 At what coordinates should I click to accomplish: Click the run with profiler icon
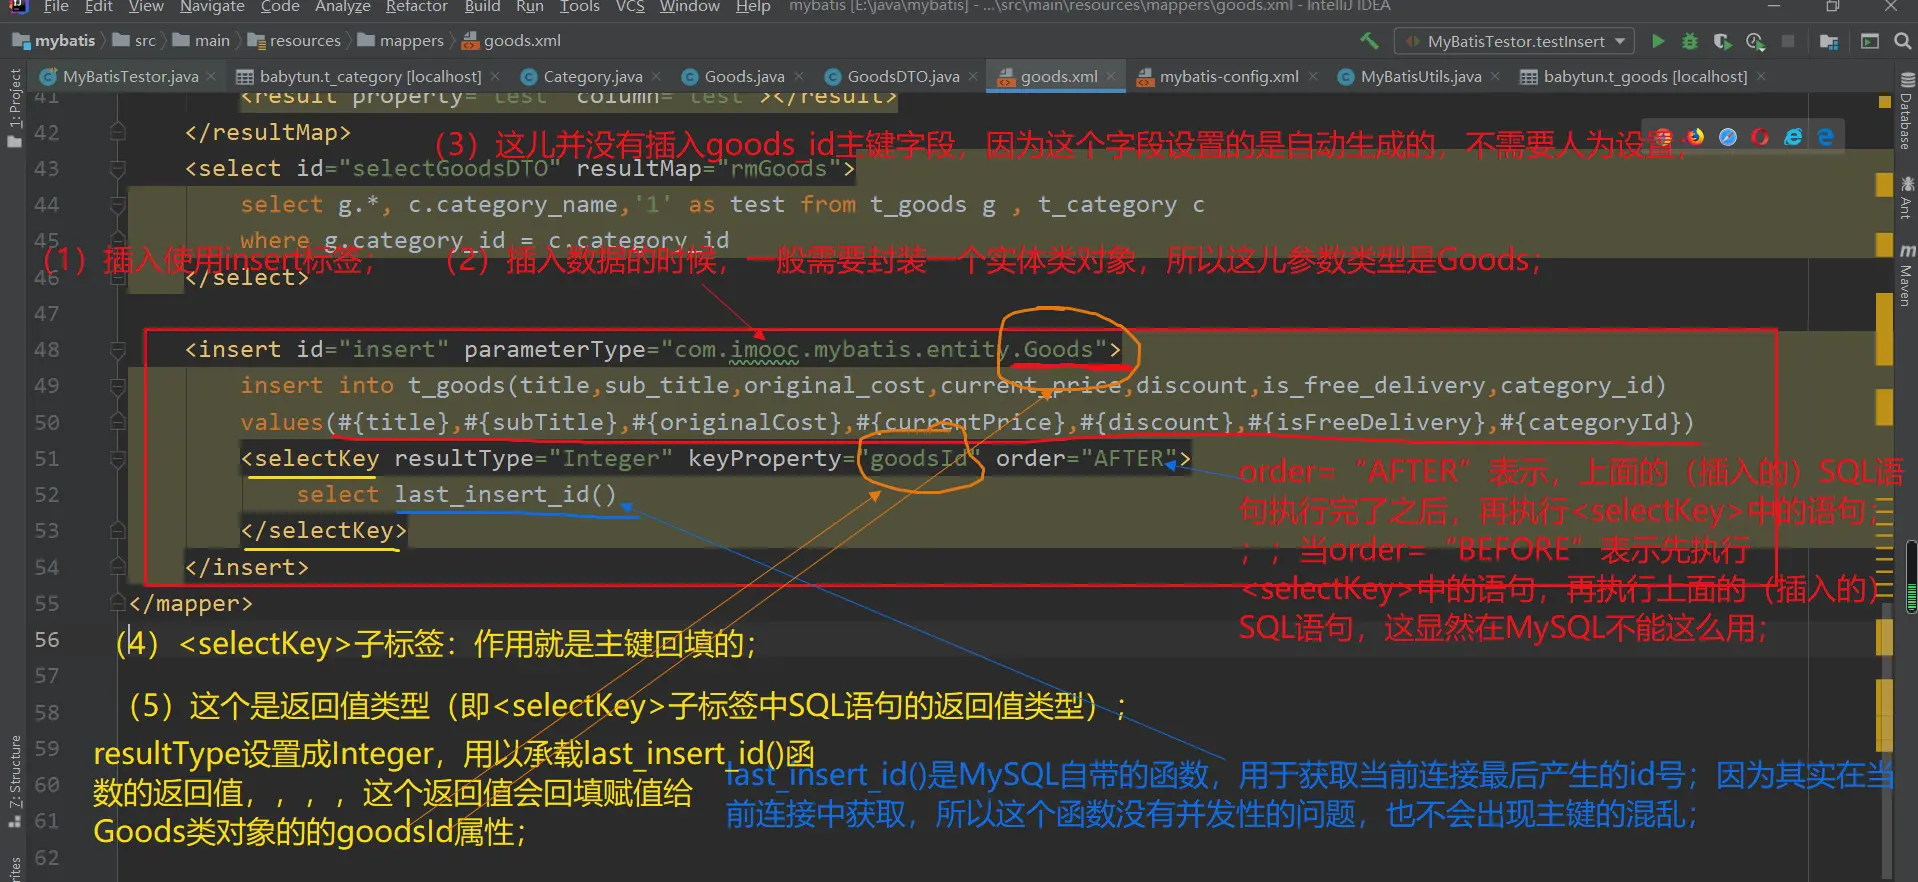coord(1755,41)
